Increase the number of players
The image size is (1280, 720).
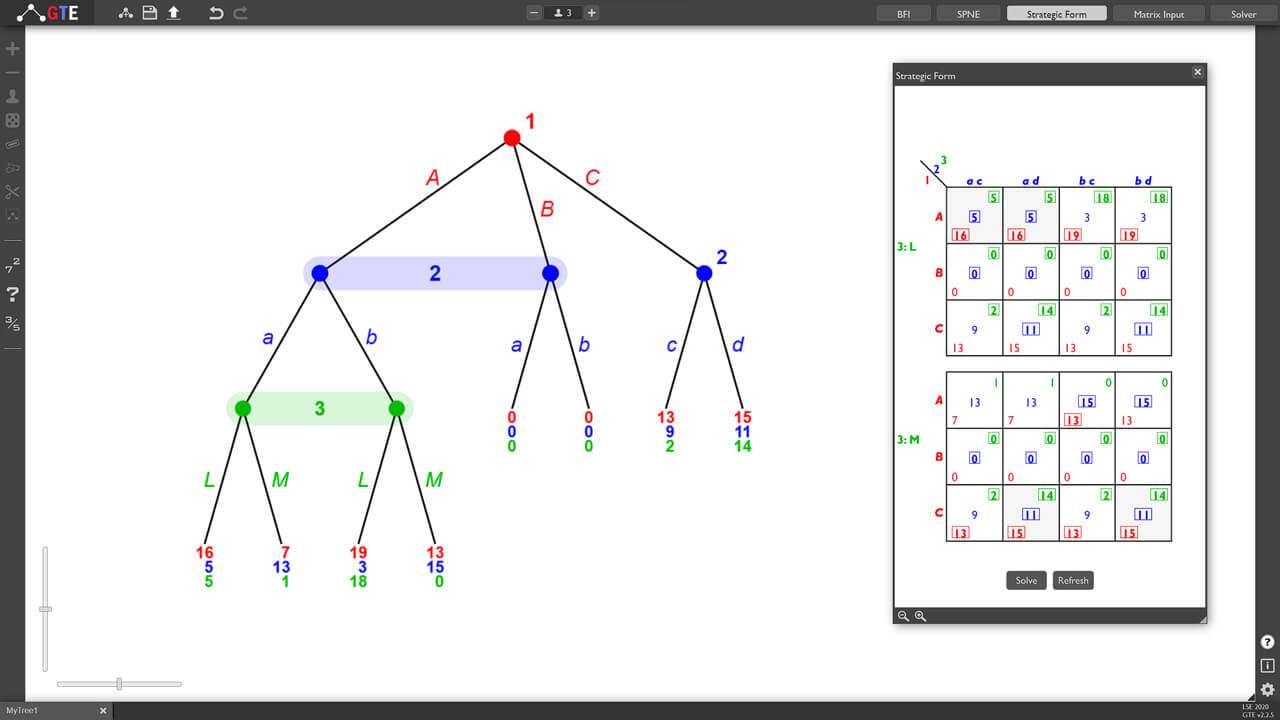click(x=592, y=13)
